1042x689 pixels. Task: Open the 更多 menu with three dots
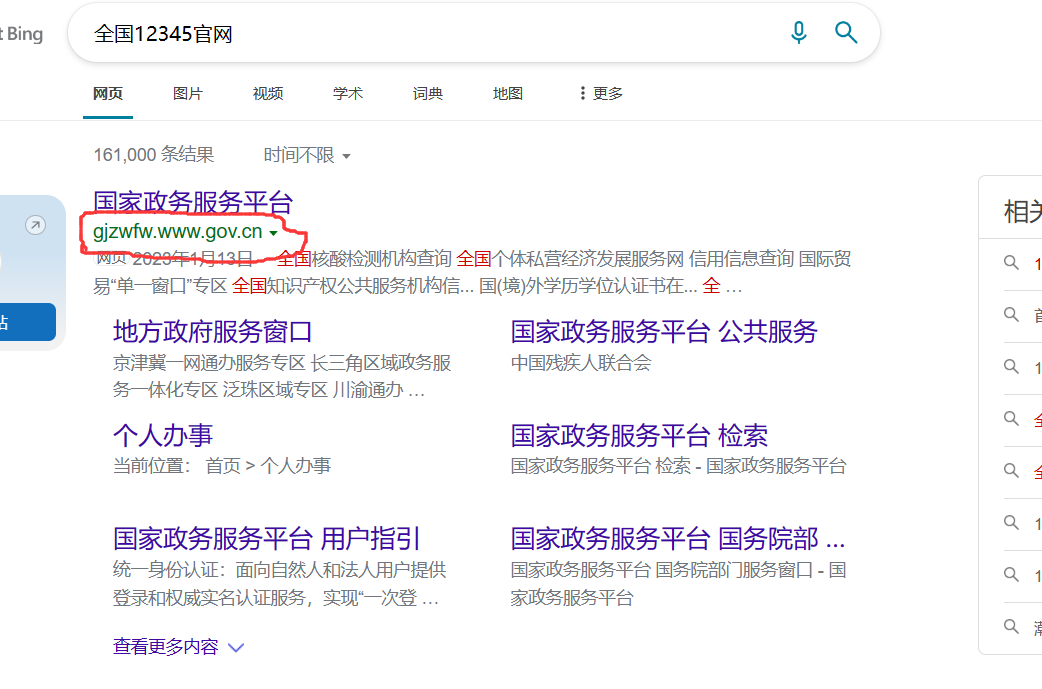click(601, 94)
